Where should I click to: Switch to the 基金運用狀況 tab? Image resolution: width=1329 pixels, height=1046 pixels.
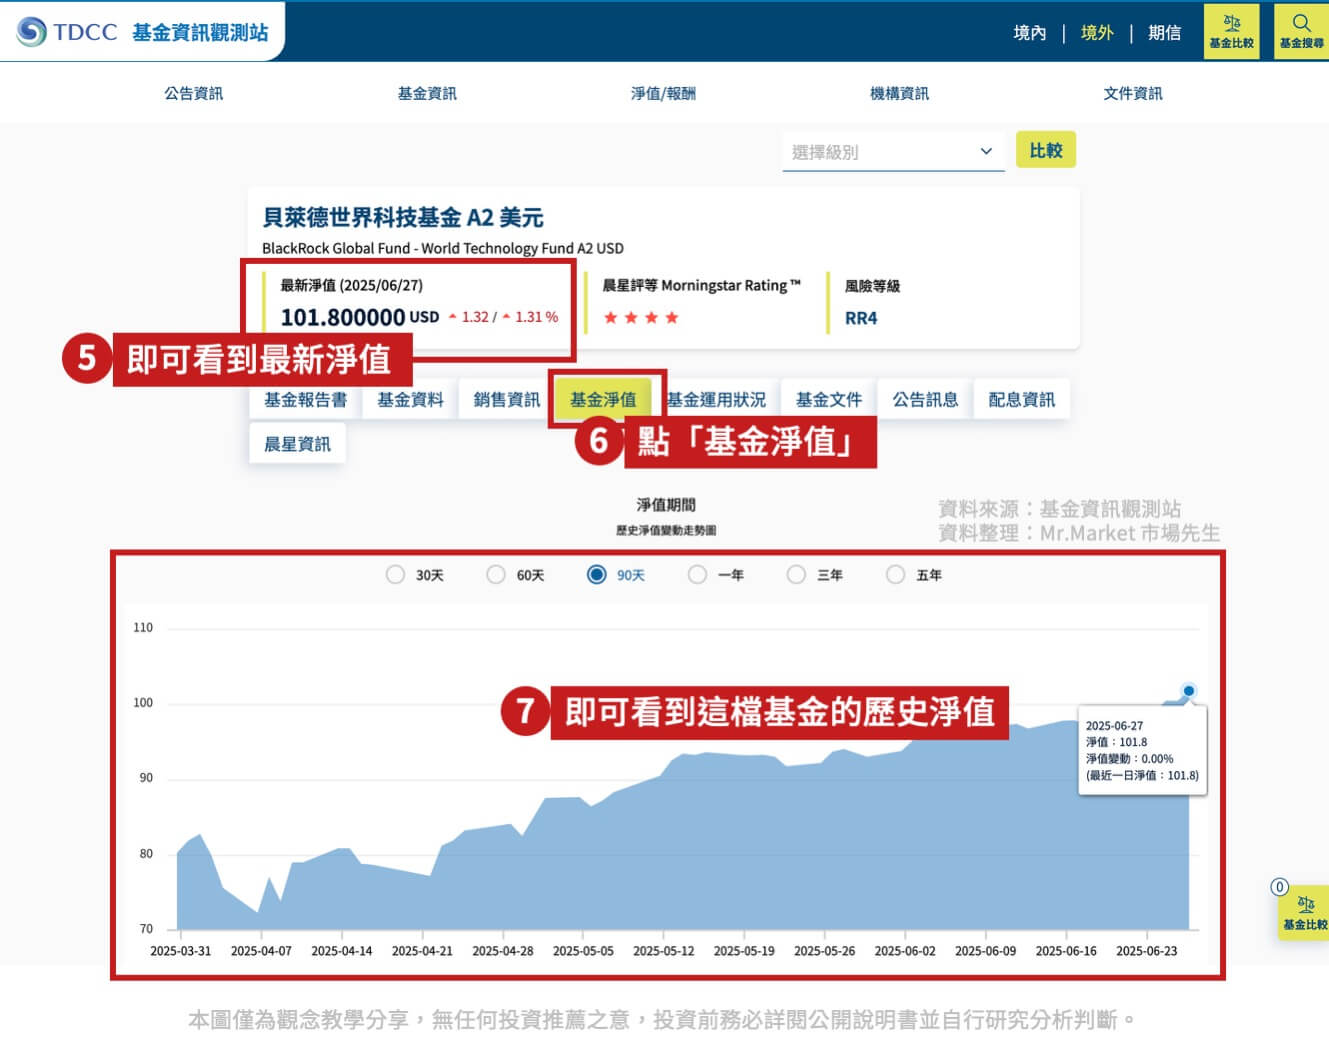pos(716,400)
